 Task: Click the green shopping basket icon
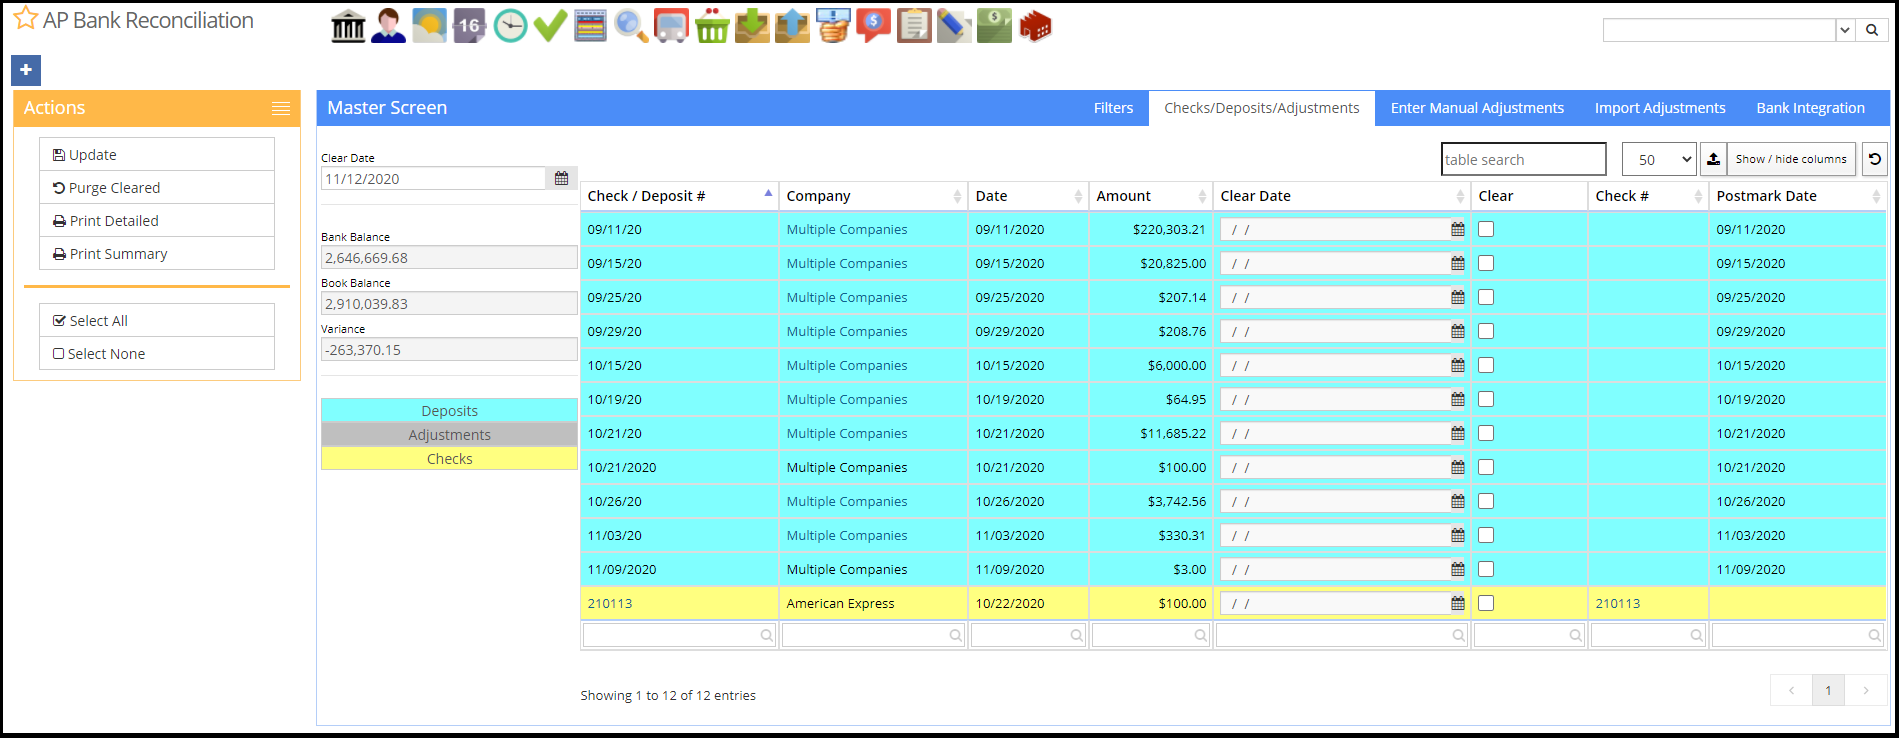point(712,26)
